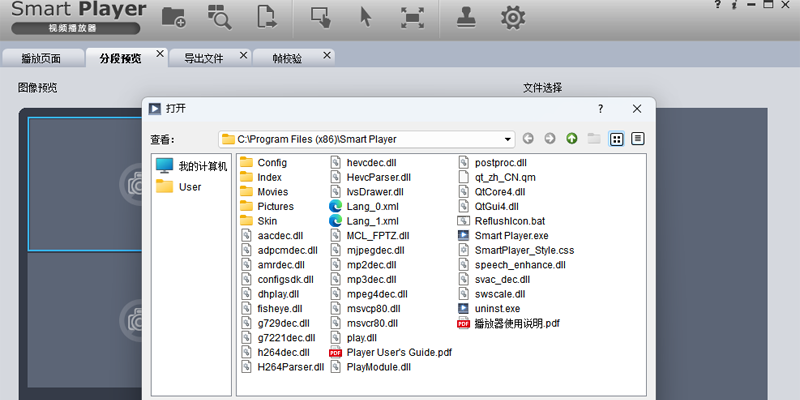Select the Config folder
Image resolution: width=800 pixels, height=400 pixels.
(264, 163)
